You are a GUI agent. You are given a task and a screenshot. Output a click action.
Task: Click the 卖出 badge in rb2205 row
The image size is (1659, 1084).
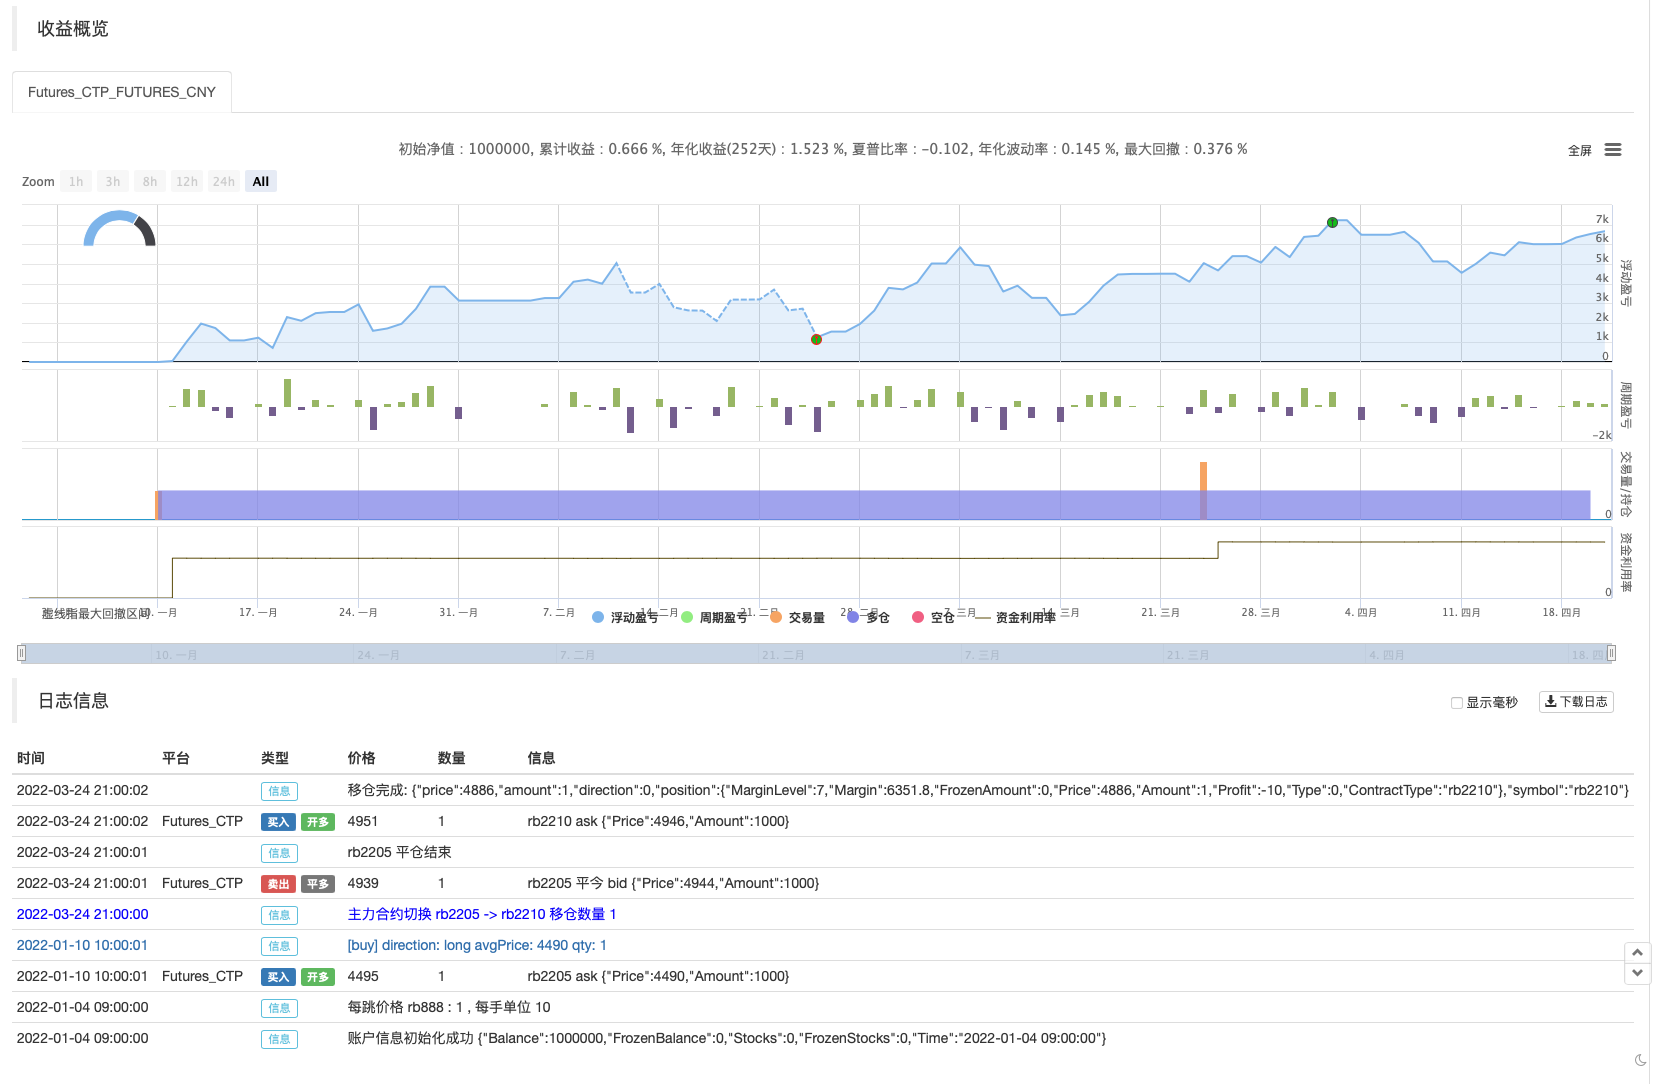click(278, 884)
